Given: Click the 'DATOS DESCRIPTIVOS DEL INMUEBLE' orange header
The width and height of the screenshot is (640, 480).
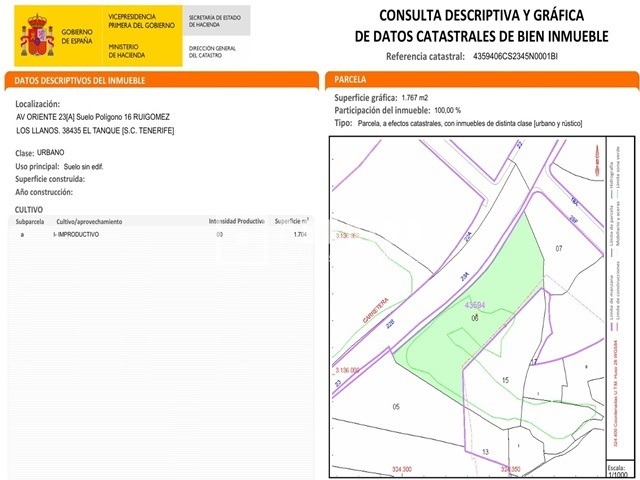Looking at the screenshot, I should [162, 80].
